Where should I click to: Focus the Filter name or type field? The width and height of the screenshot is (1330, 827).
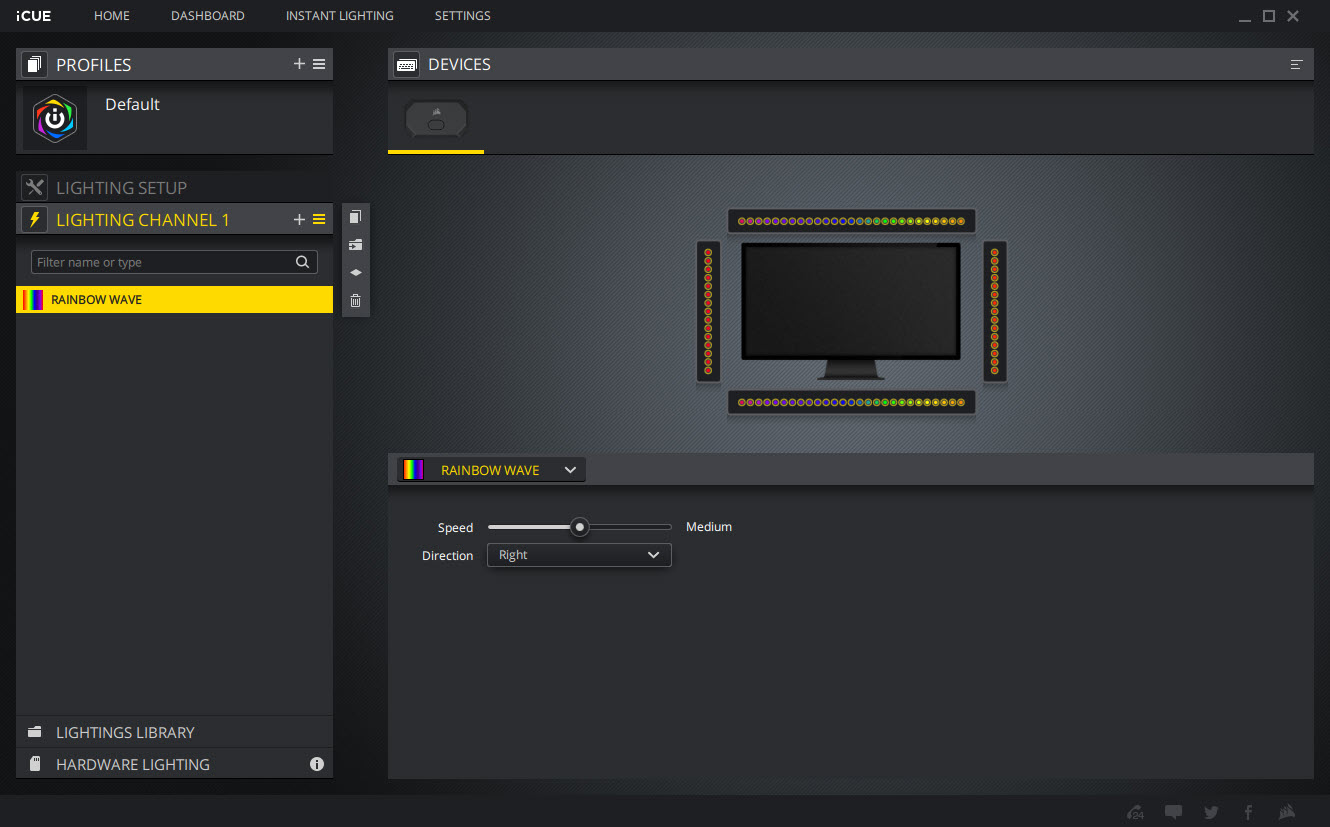(x=174, y=262)
